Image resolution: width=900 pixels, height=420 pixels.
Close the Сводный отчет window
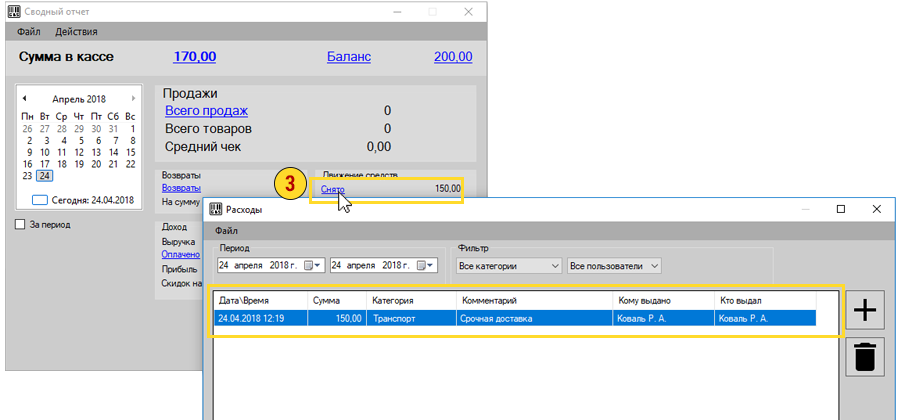pyautogui.click(x=468, y=11)
